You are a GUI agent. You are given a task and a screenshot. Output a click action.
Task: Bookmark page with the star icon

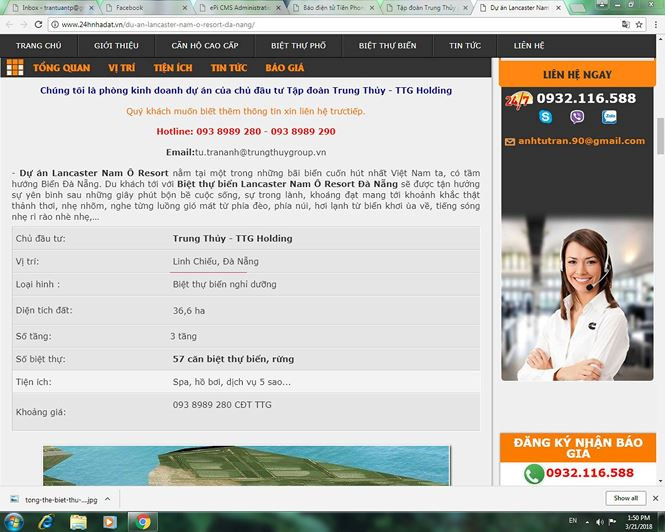coord(639,25)
